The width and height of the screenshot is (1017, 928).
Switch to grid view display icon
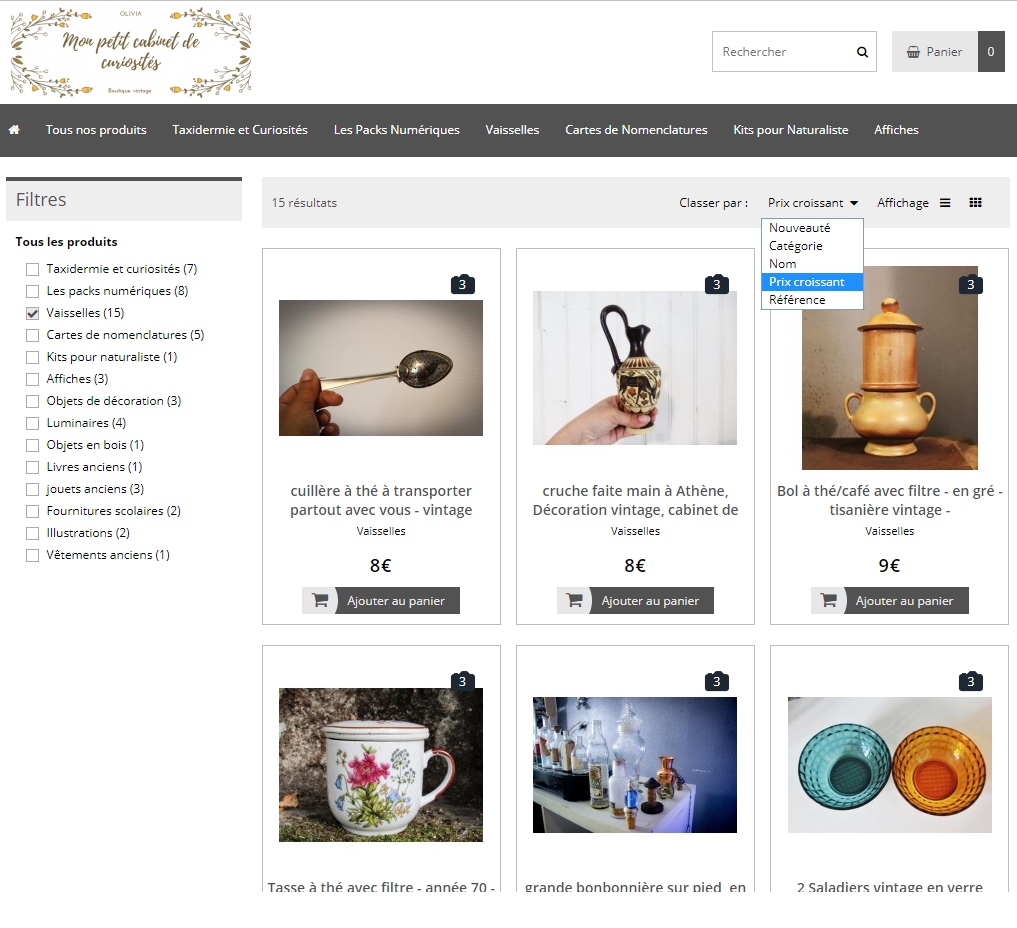975,203
